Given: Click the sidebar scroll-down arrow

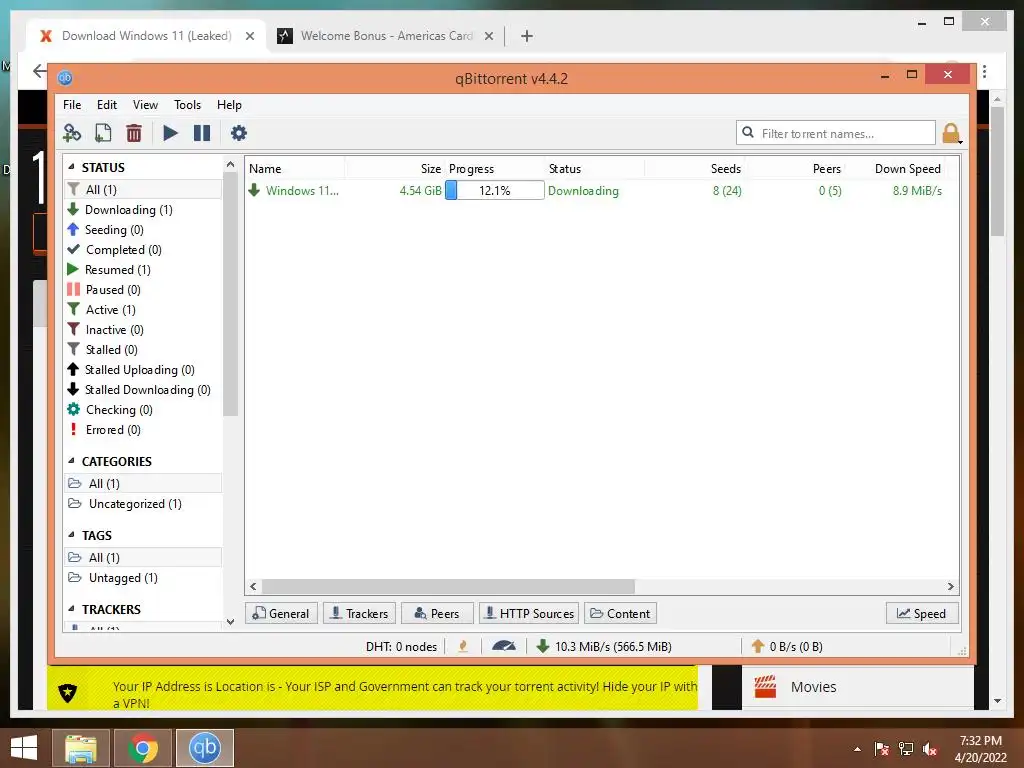Looking at the screenshot, I should (230, 622).
